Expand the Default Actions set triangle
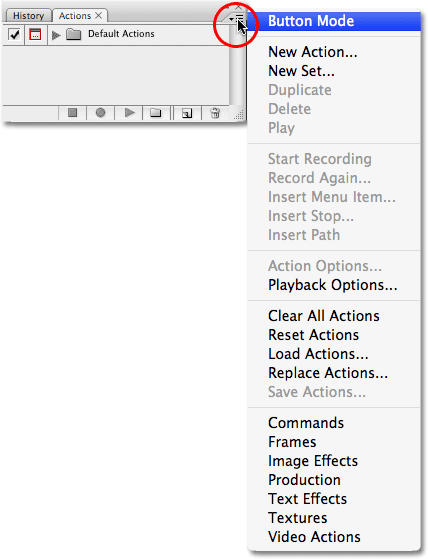Image resolution: width=428 pixels, height=559 pixels. coord(56,35)
